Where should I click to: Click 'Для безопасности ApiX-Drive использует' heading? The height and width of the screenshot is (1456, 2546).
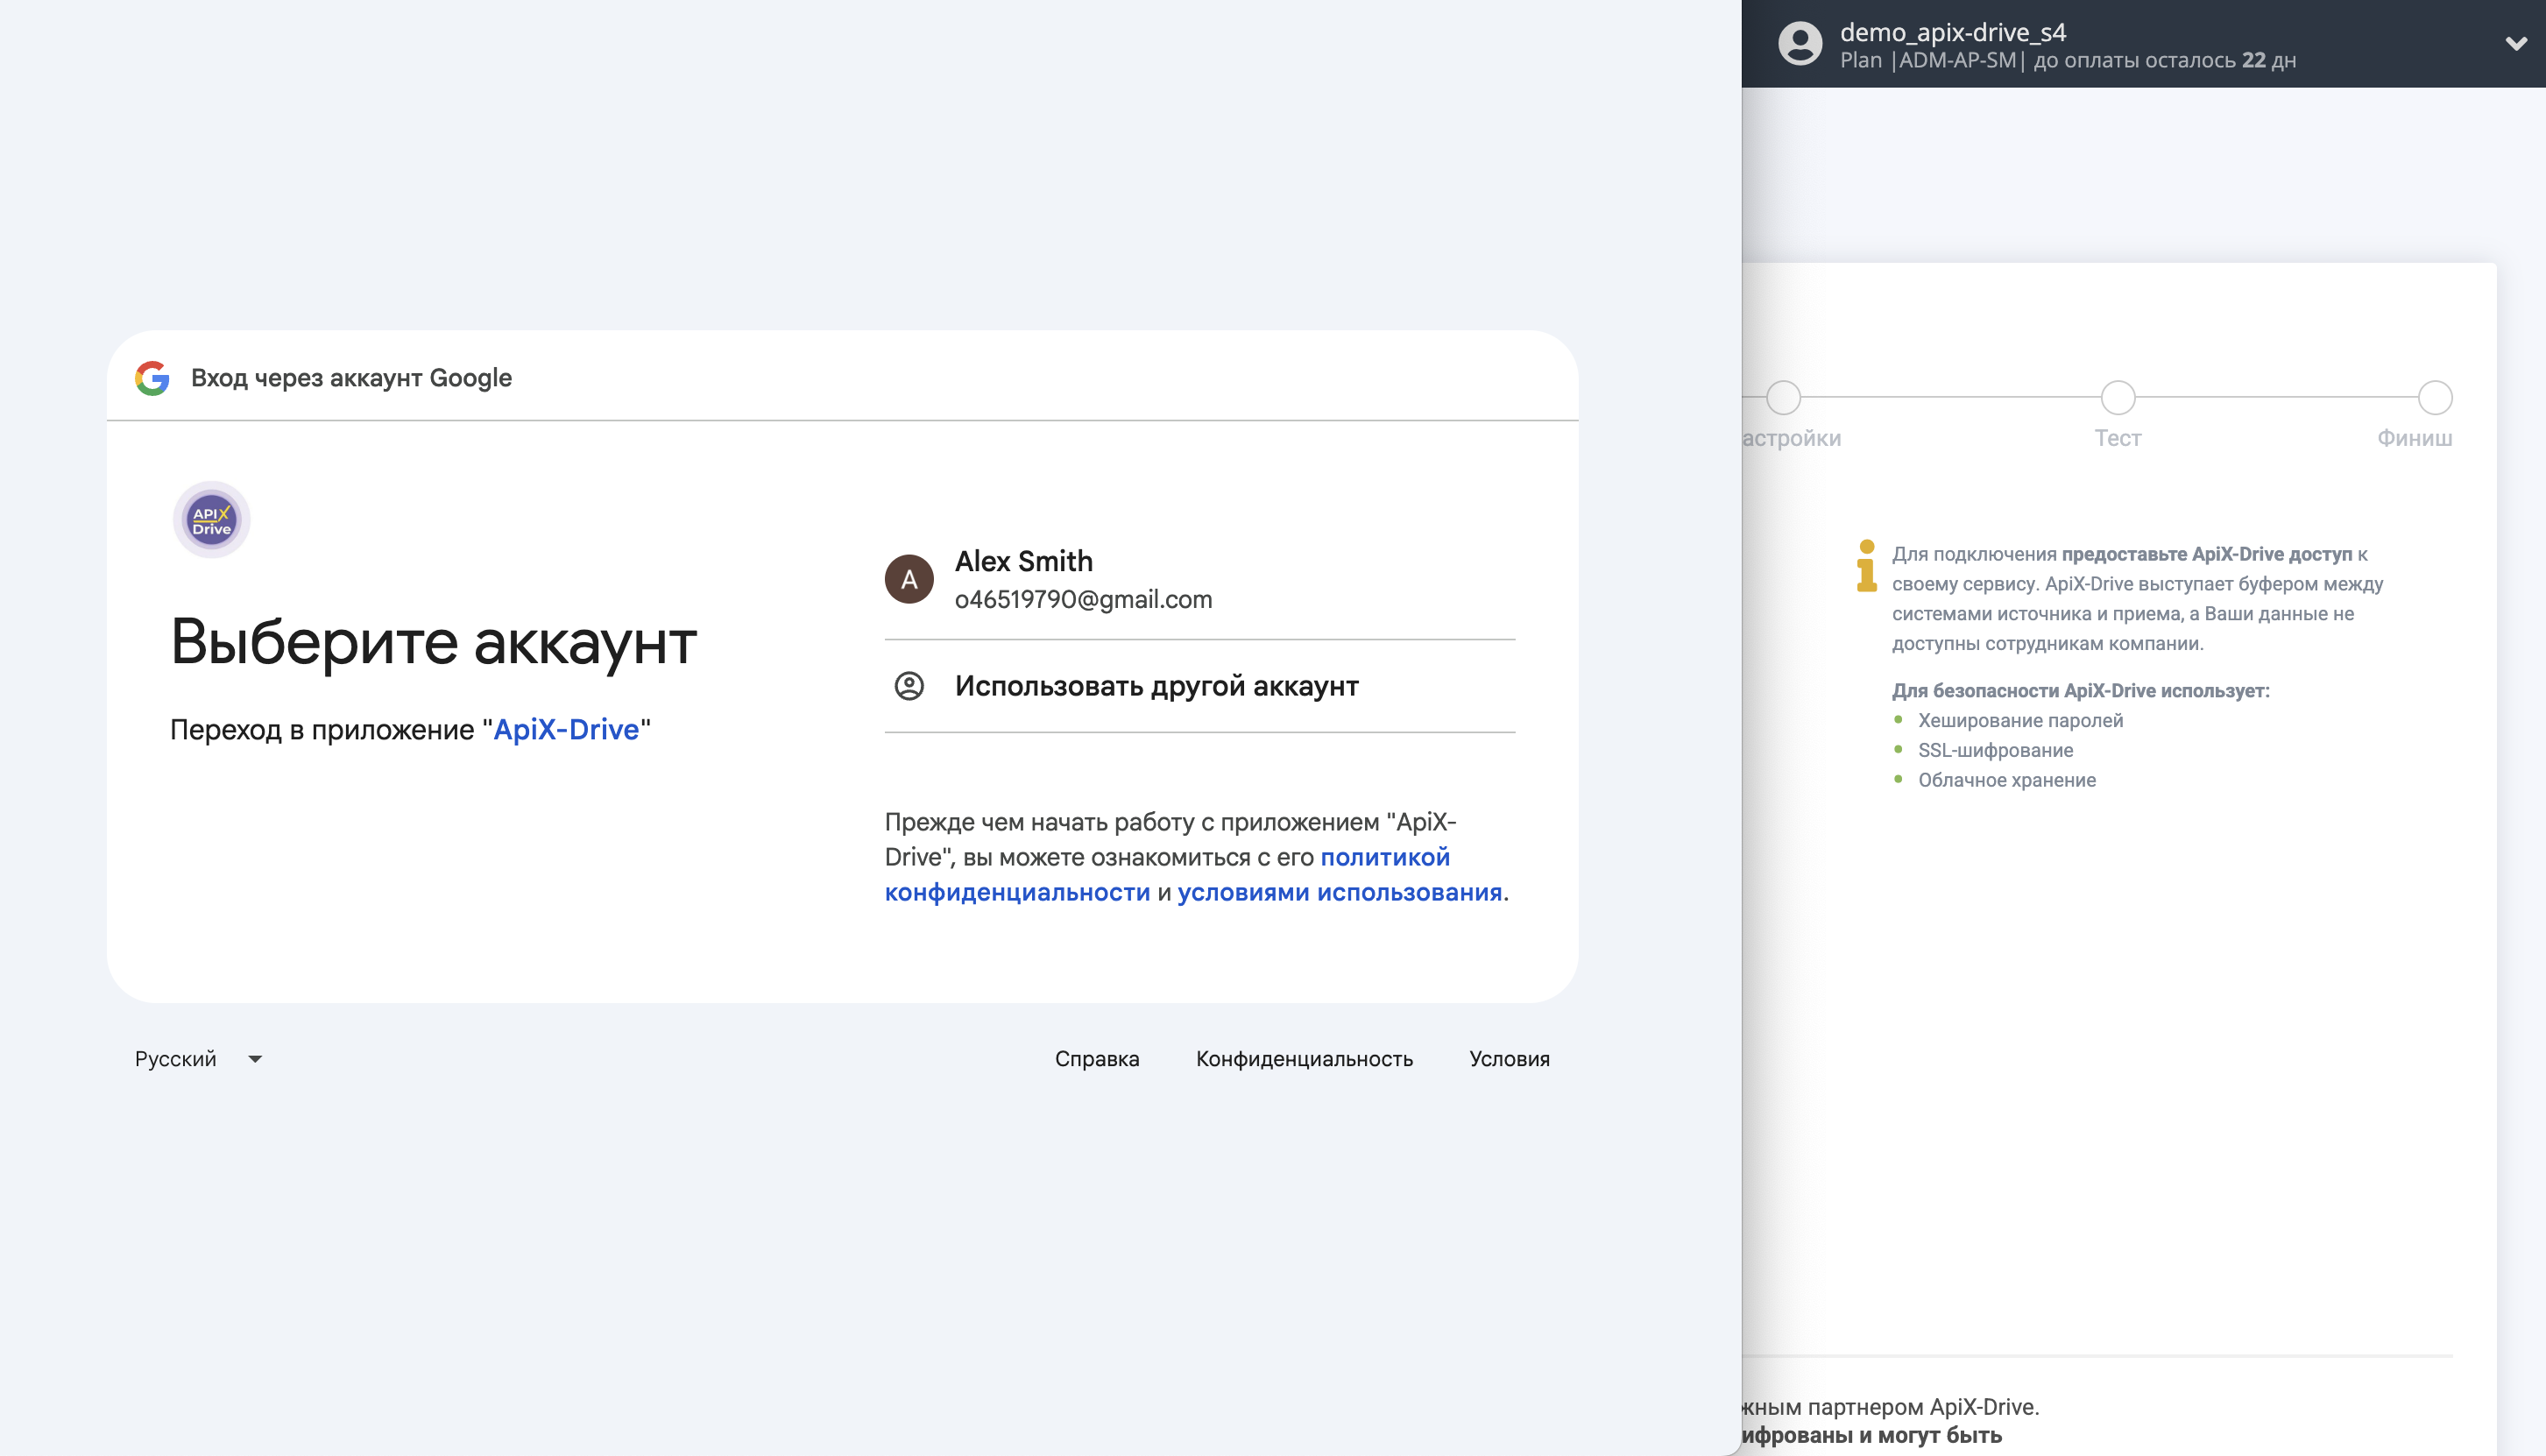click(2080, 691)
